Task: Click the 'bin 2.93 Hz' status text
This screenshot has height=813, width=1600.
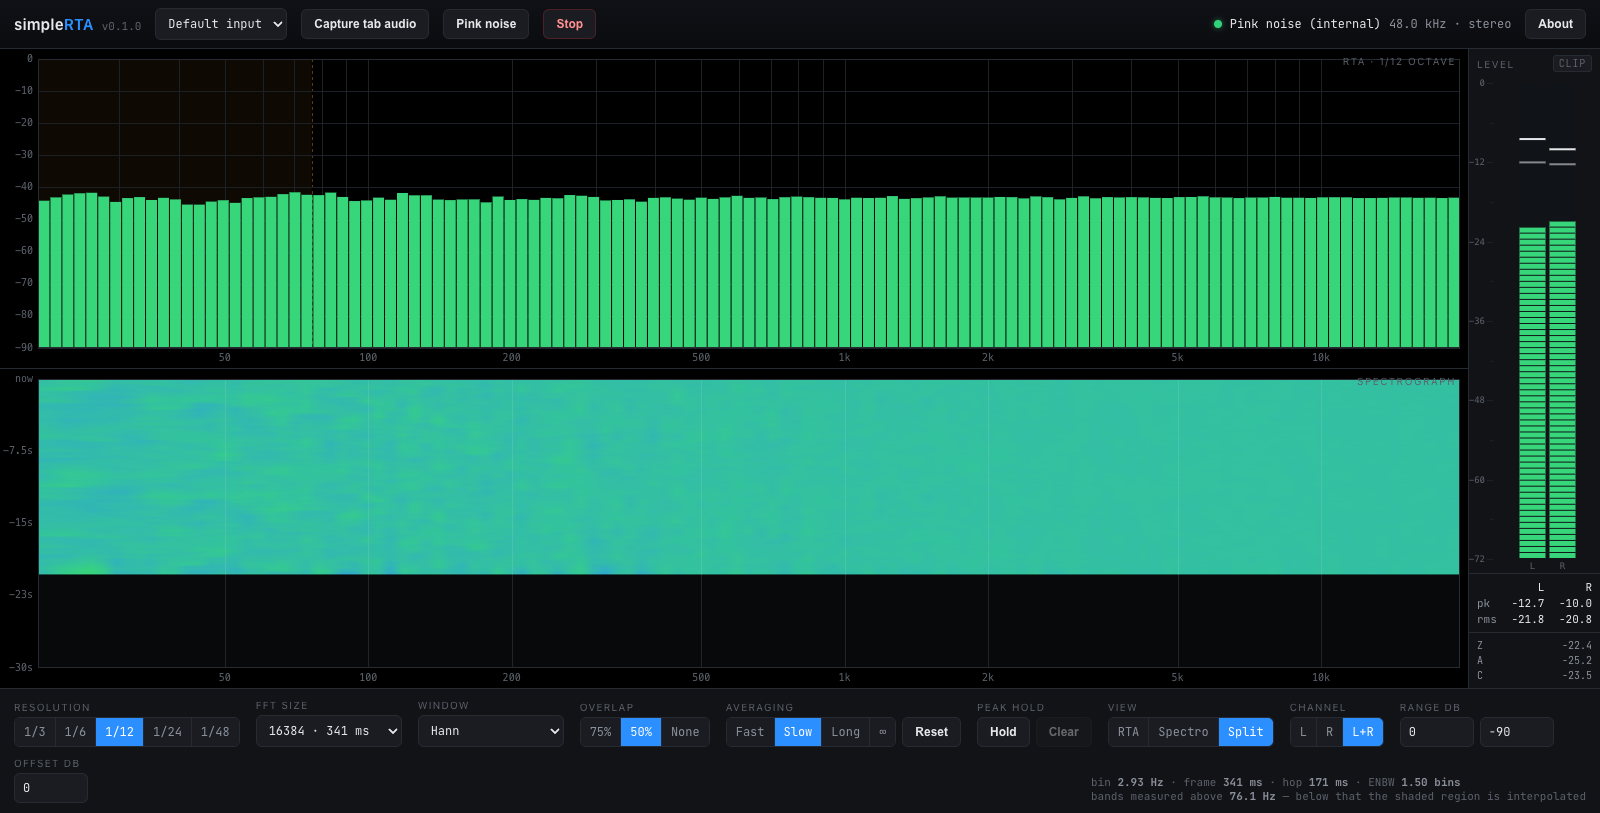Action: tap(1127, 783)
